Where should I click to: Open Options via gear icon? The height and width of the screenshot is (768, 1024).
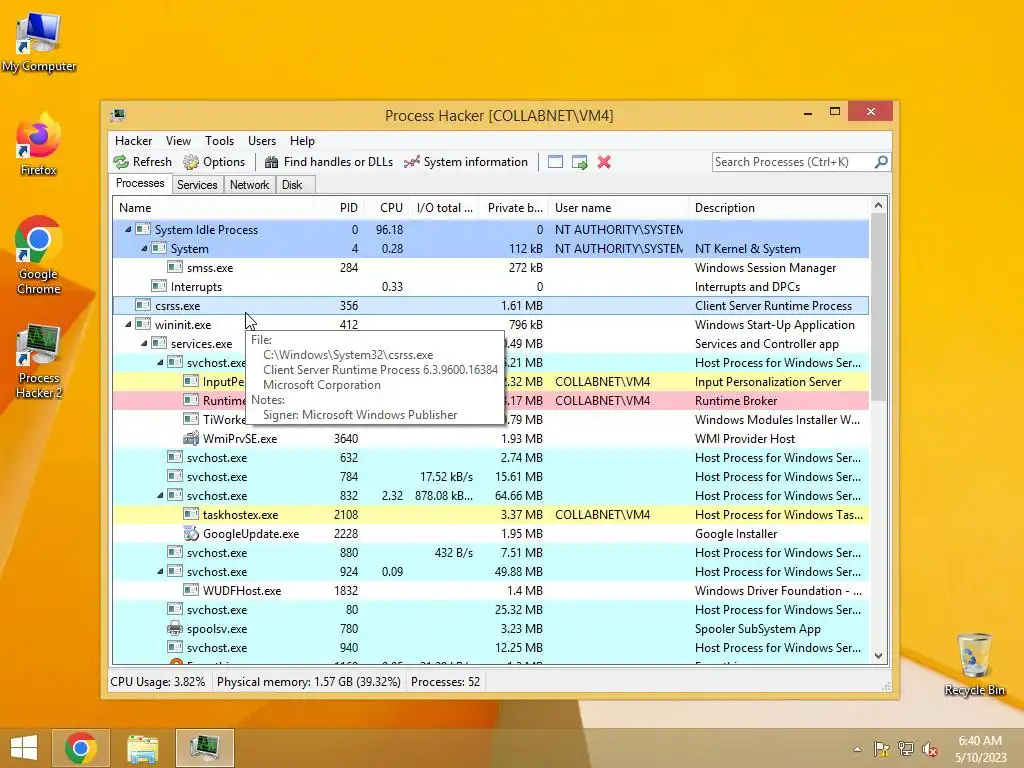[x=191, y=162]
